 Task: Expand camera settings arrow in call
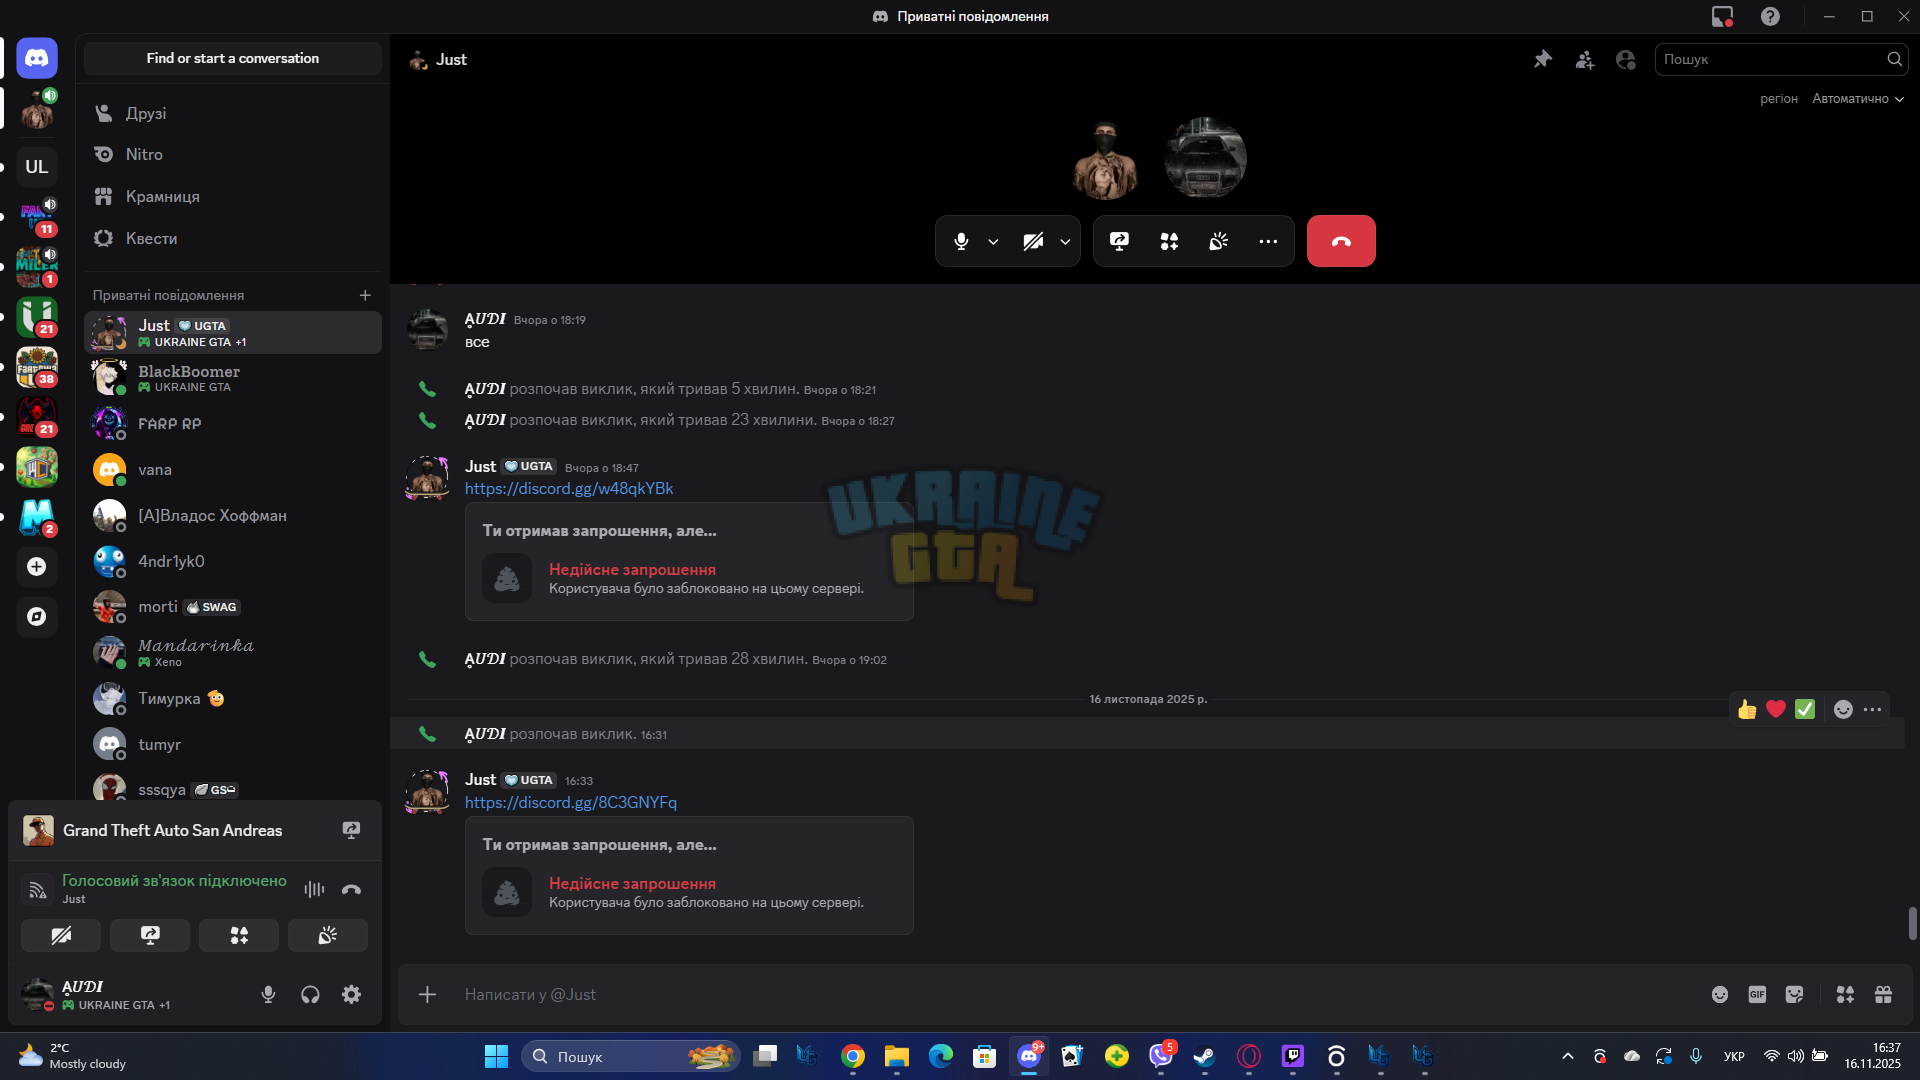[x=1065, y=242]
